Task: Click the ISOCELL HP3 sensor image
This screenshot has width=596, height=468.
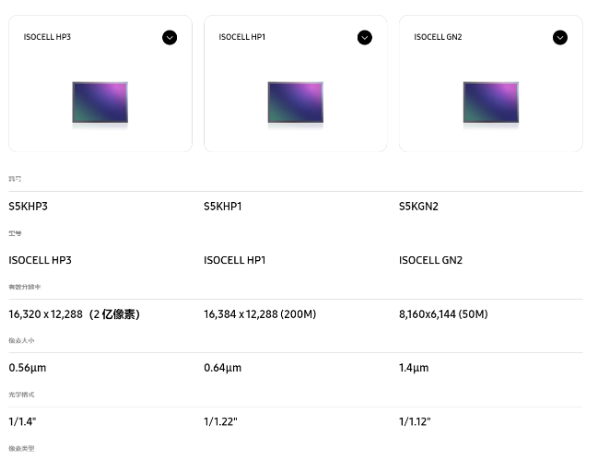Action: pyautogui.click(x=100, y=102)
